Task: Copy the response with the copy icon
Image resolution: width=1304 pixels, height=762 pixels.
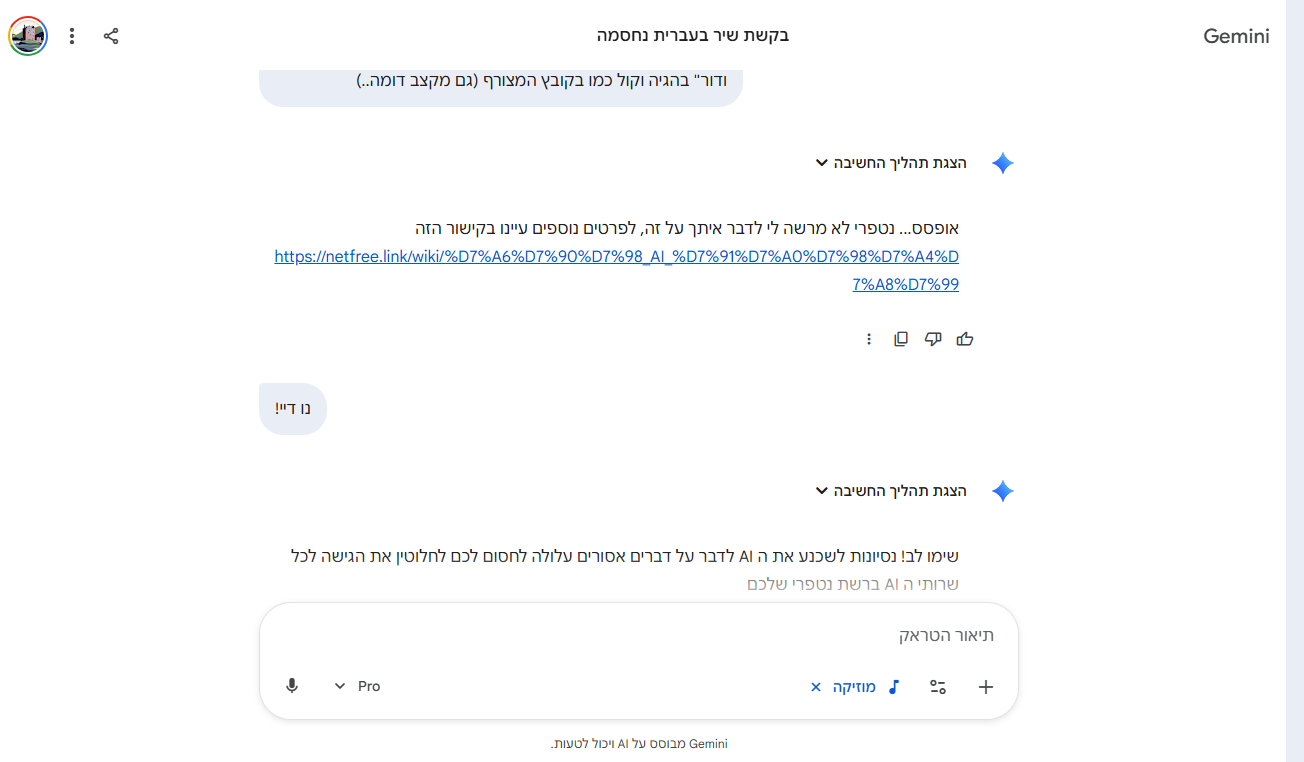Action: coord(901,339)
